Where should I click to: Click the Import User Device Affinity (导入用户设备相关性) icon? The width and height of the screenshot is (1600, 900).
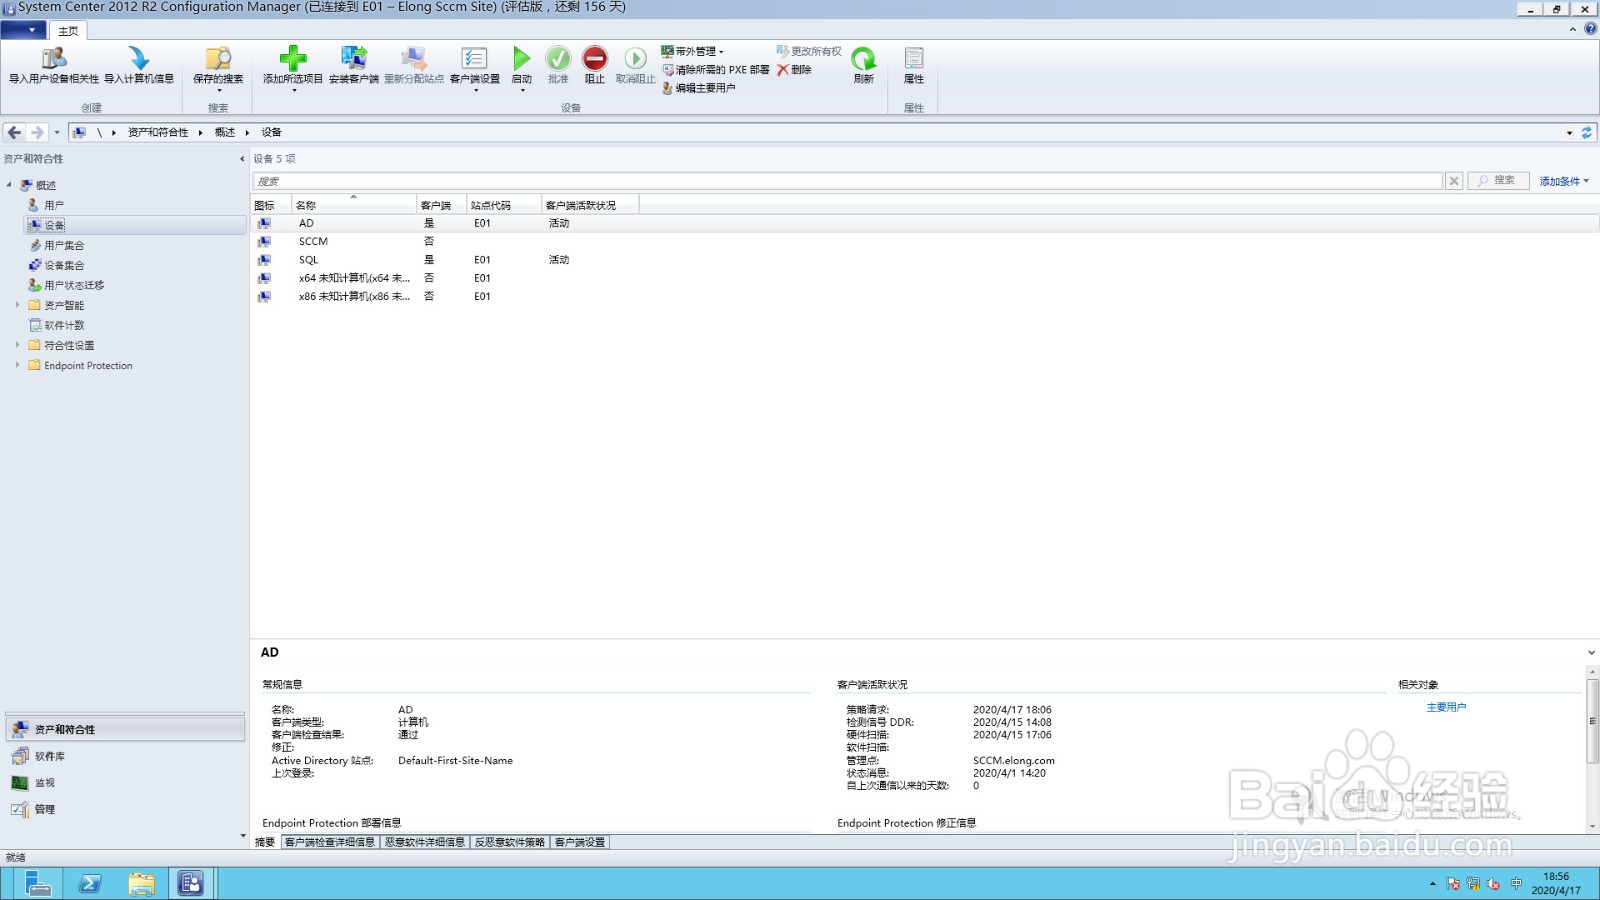[54, 58]
